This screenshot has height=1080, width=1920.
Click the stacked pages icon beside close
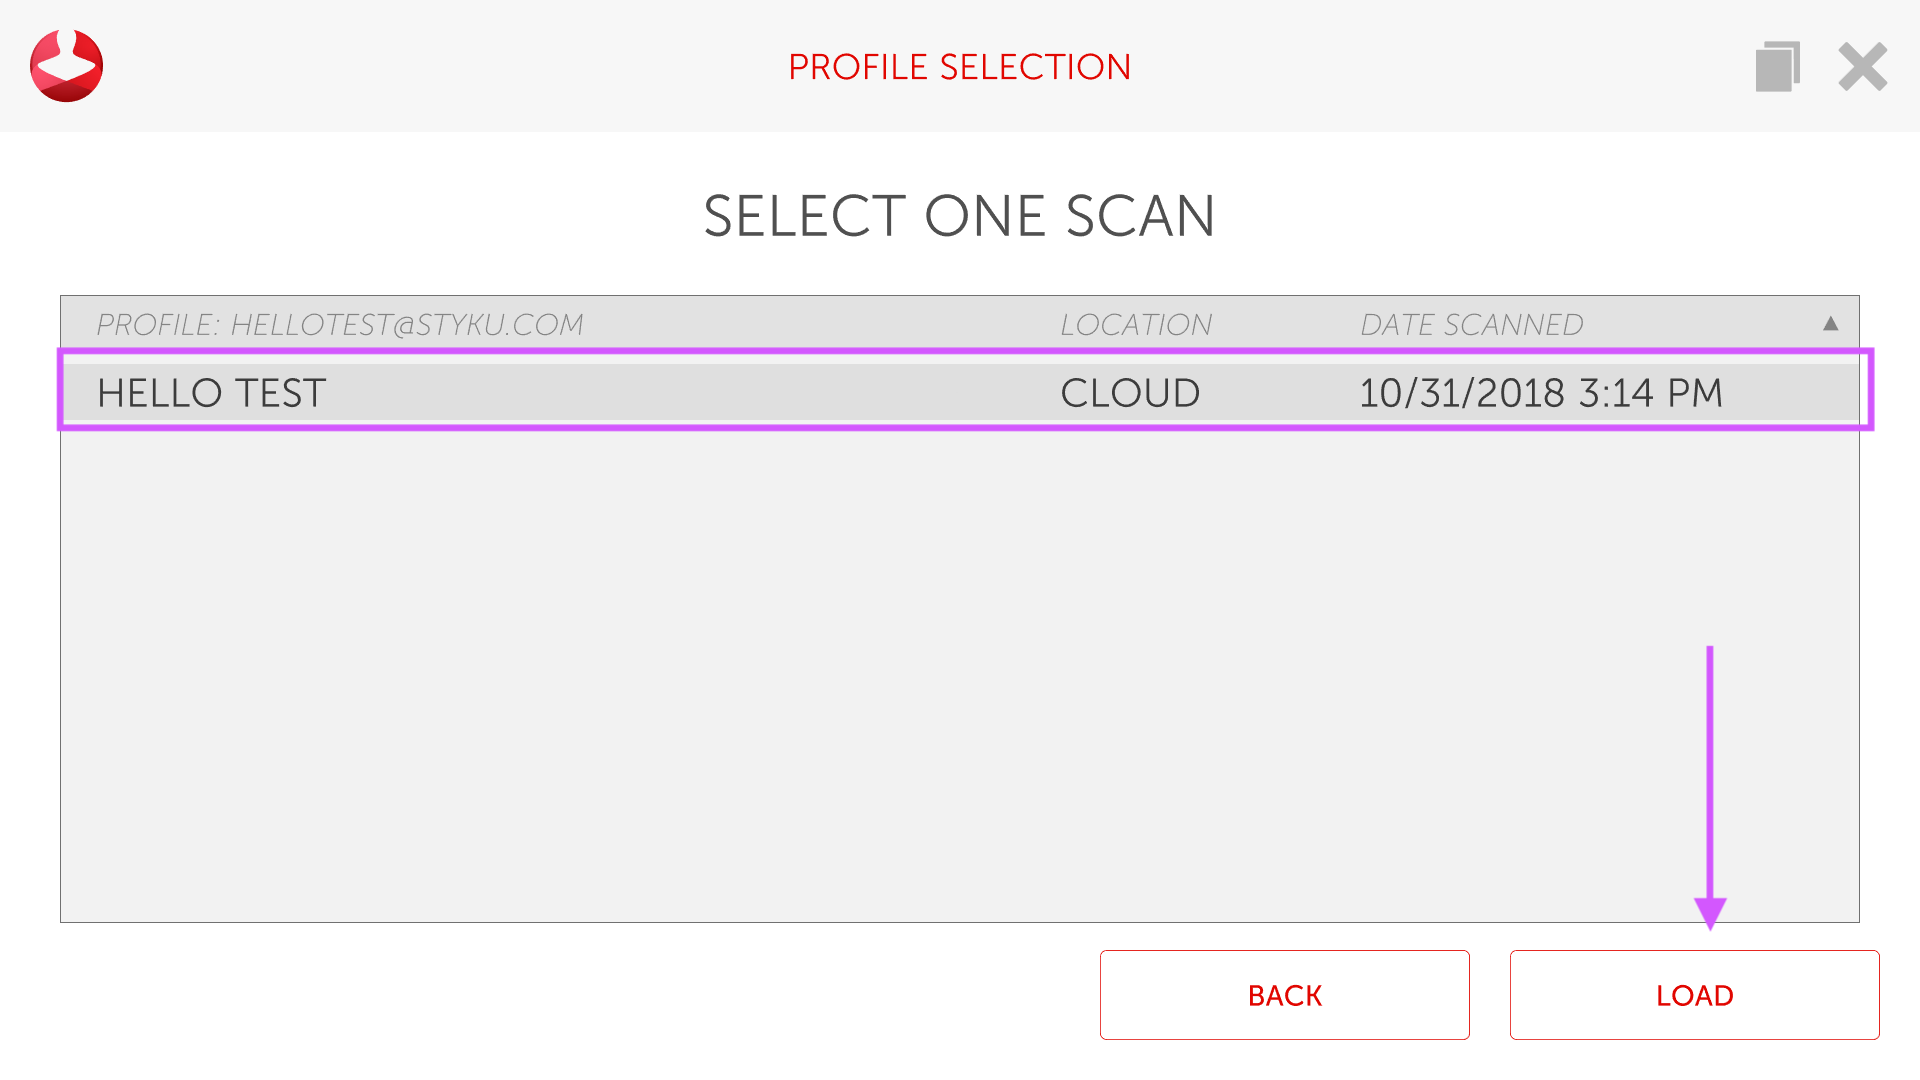pos(1777,67)
